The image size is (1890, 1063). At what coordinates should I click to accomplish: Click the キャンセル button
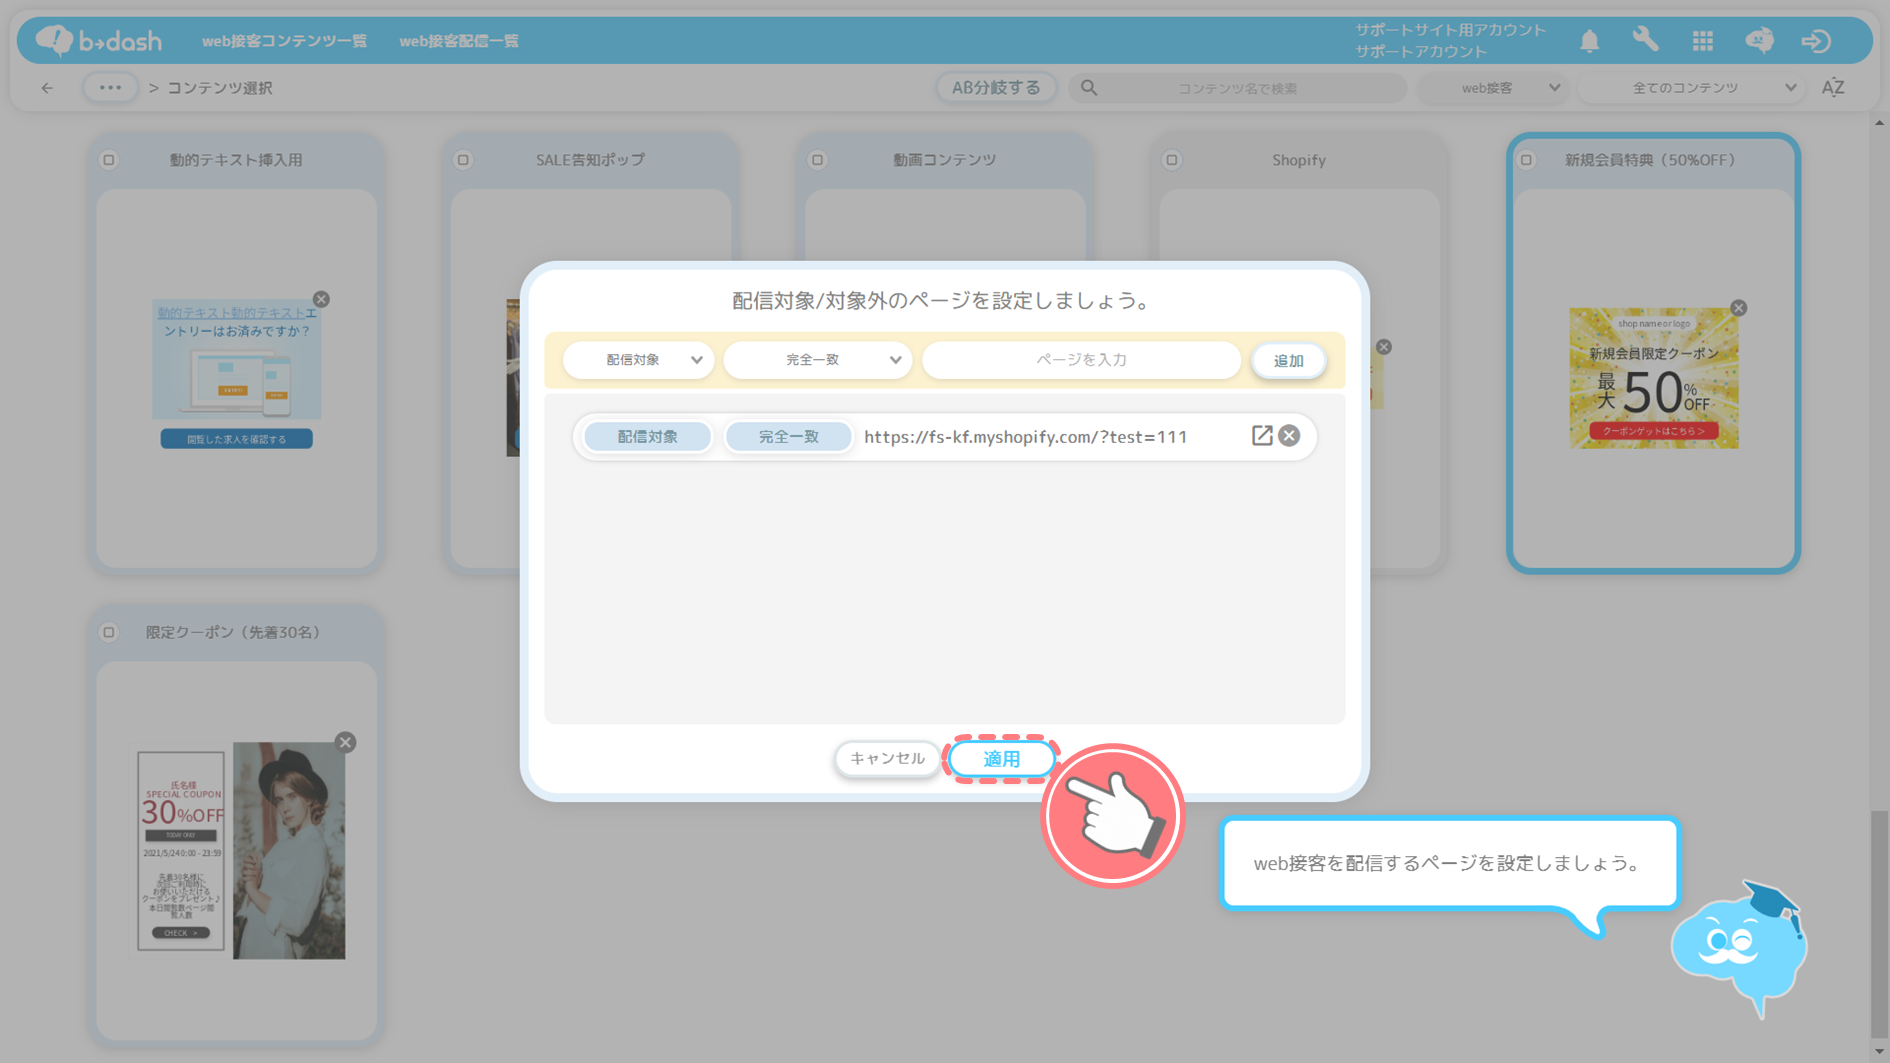886,759
